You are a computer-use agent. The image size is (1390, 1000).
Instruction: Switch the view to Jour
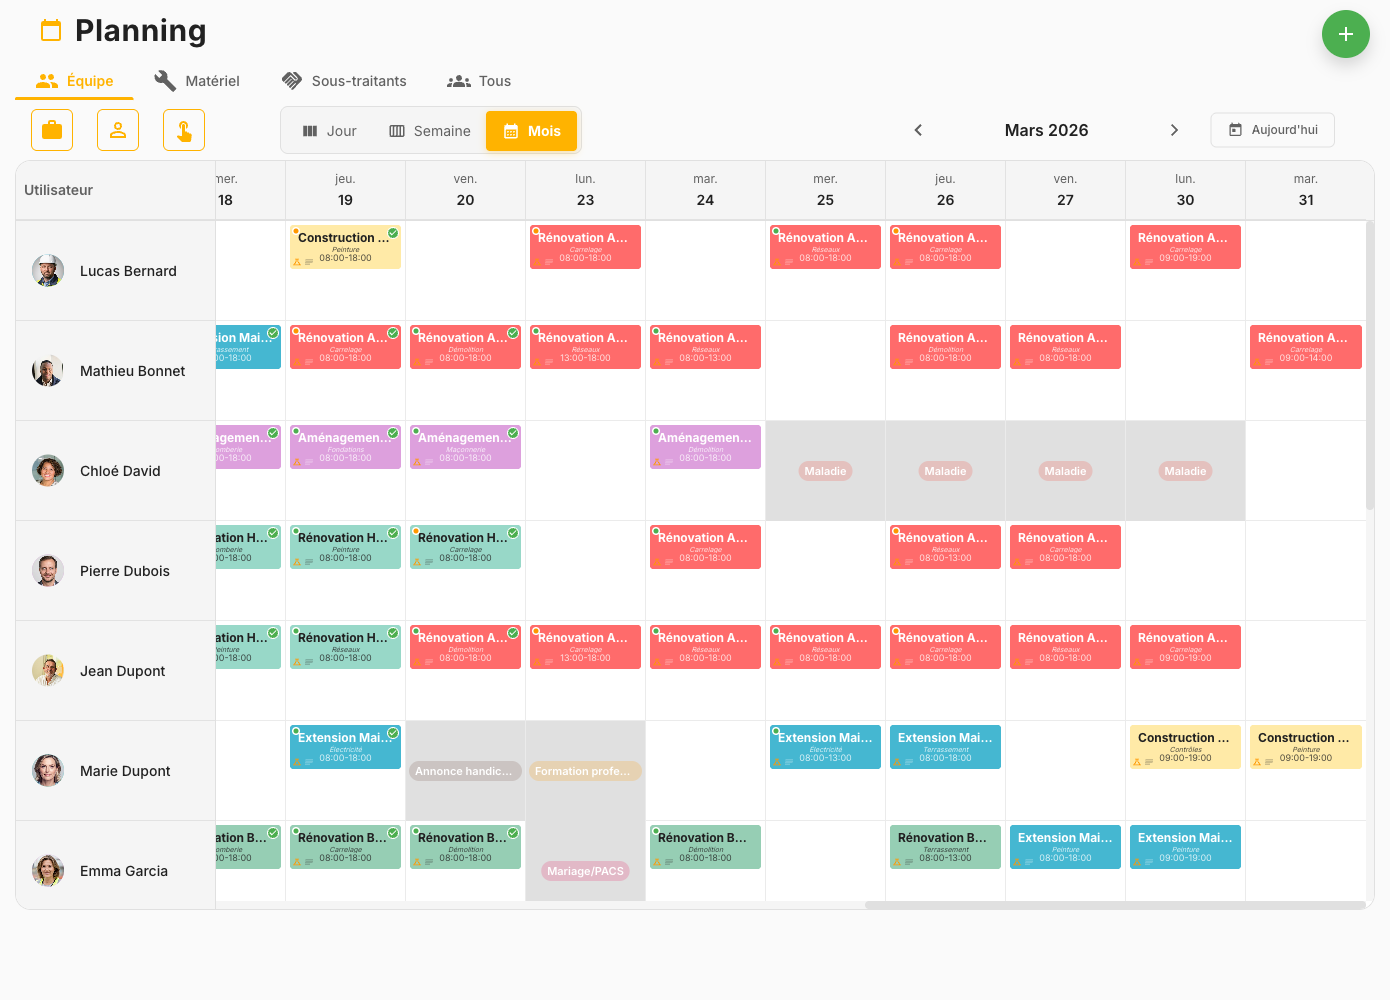(330, 130)
